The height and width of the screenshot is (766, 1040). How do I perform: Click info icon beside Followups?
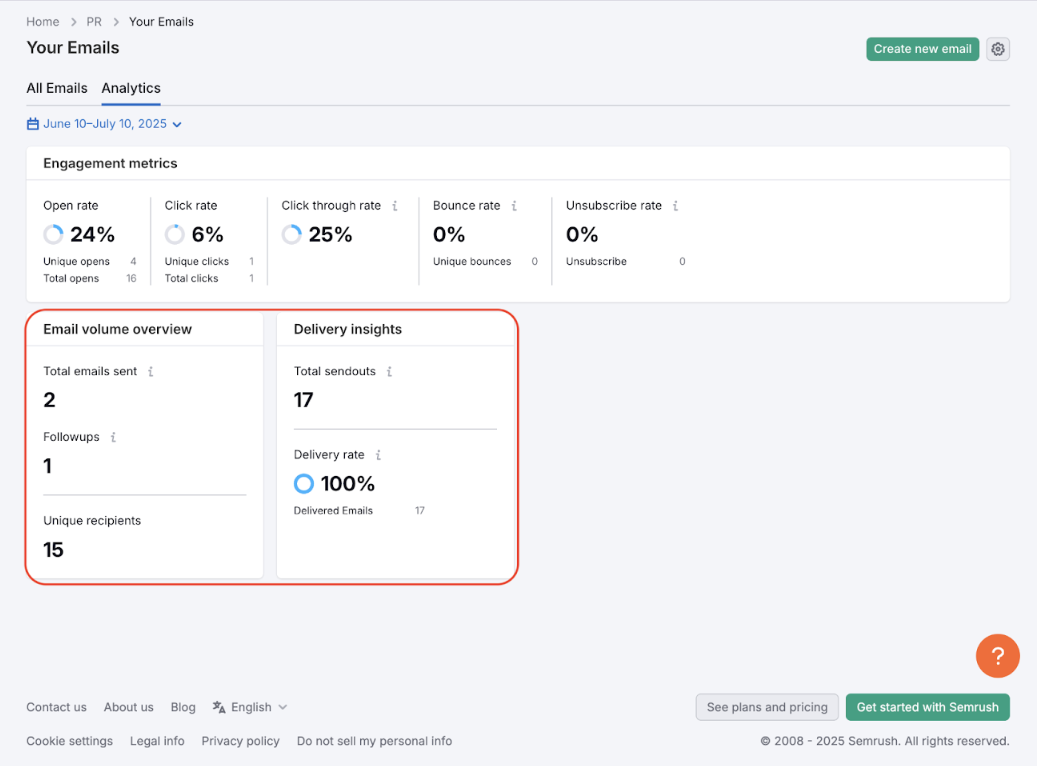tap(113, 437)
